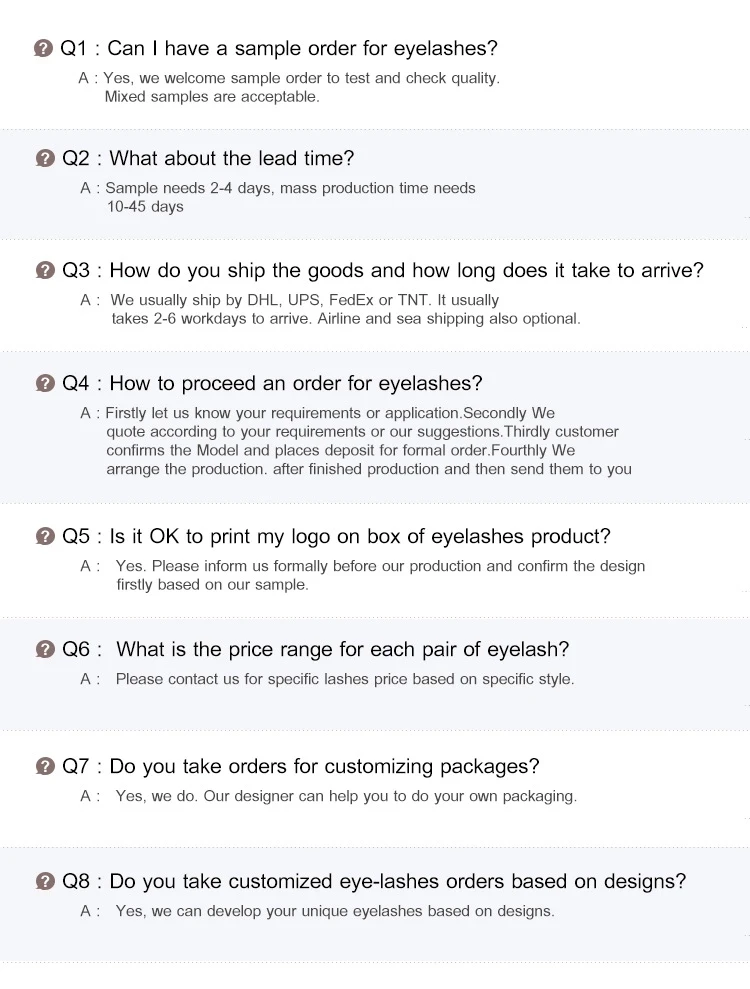Click the question mark icon beside Q6
The width and height of the screenshot is (750, 989).
pyautogui.click(x=45, y=650)
